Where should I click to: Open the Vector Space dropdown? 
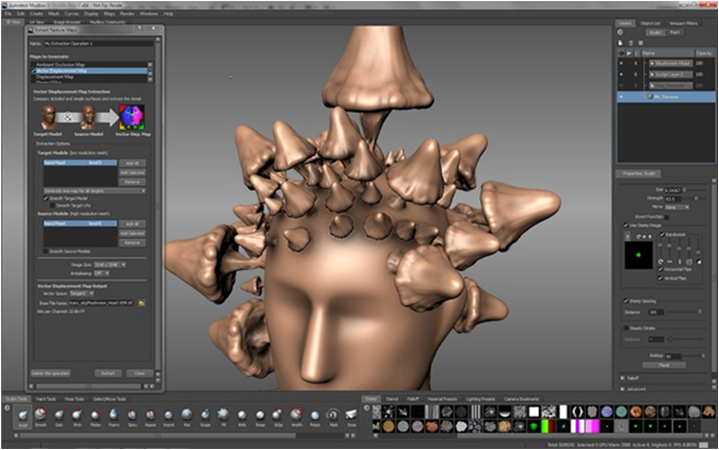coord(82,294)
